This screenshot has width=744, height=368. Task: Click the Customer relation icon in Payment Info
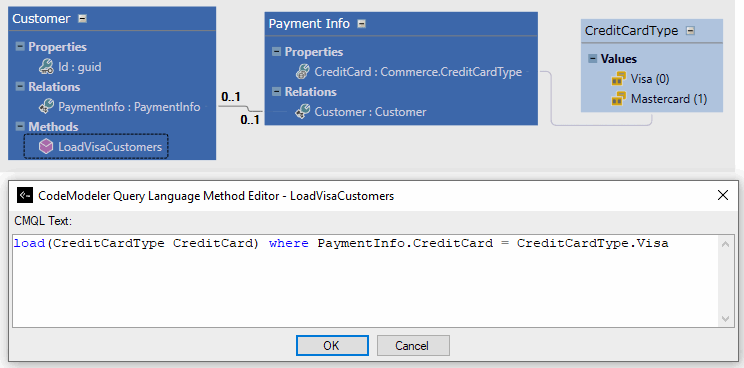(x=302, y=112)
